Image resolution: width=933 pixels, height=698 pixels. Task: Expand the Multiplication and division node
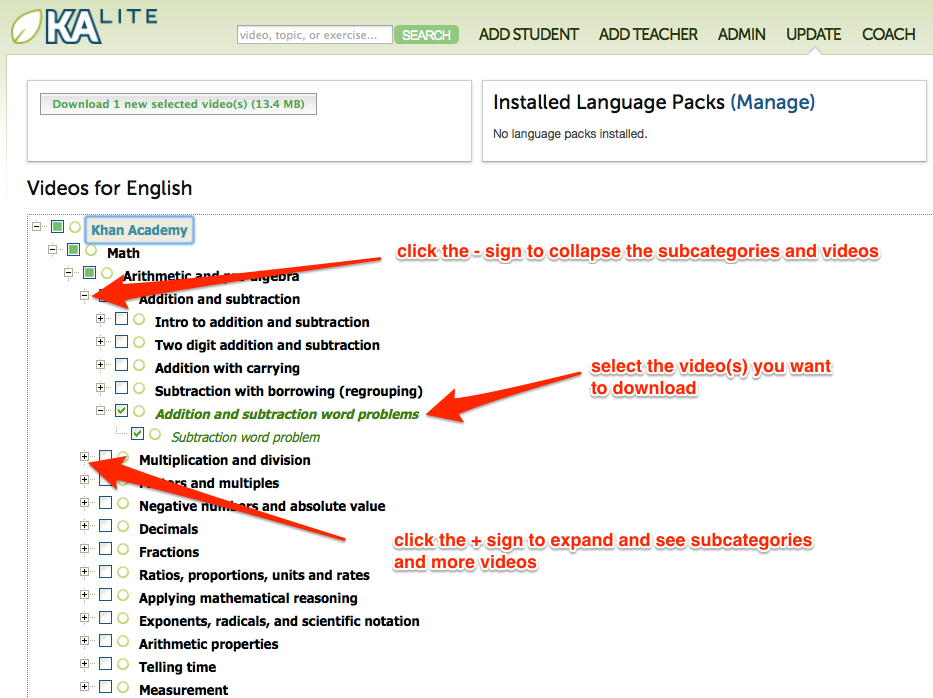pos(84,457)
